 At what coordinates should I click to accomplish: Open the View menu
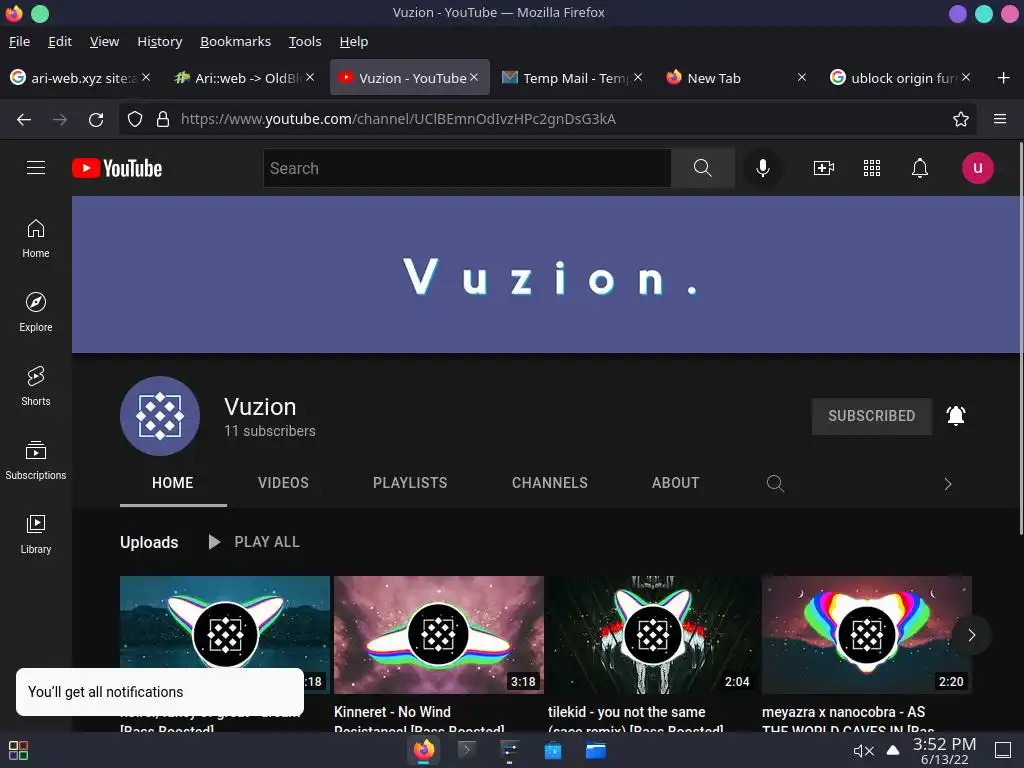point(104,41)
